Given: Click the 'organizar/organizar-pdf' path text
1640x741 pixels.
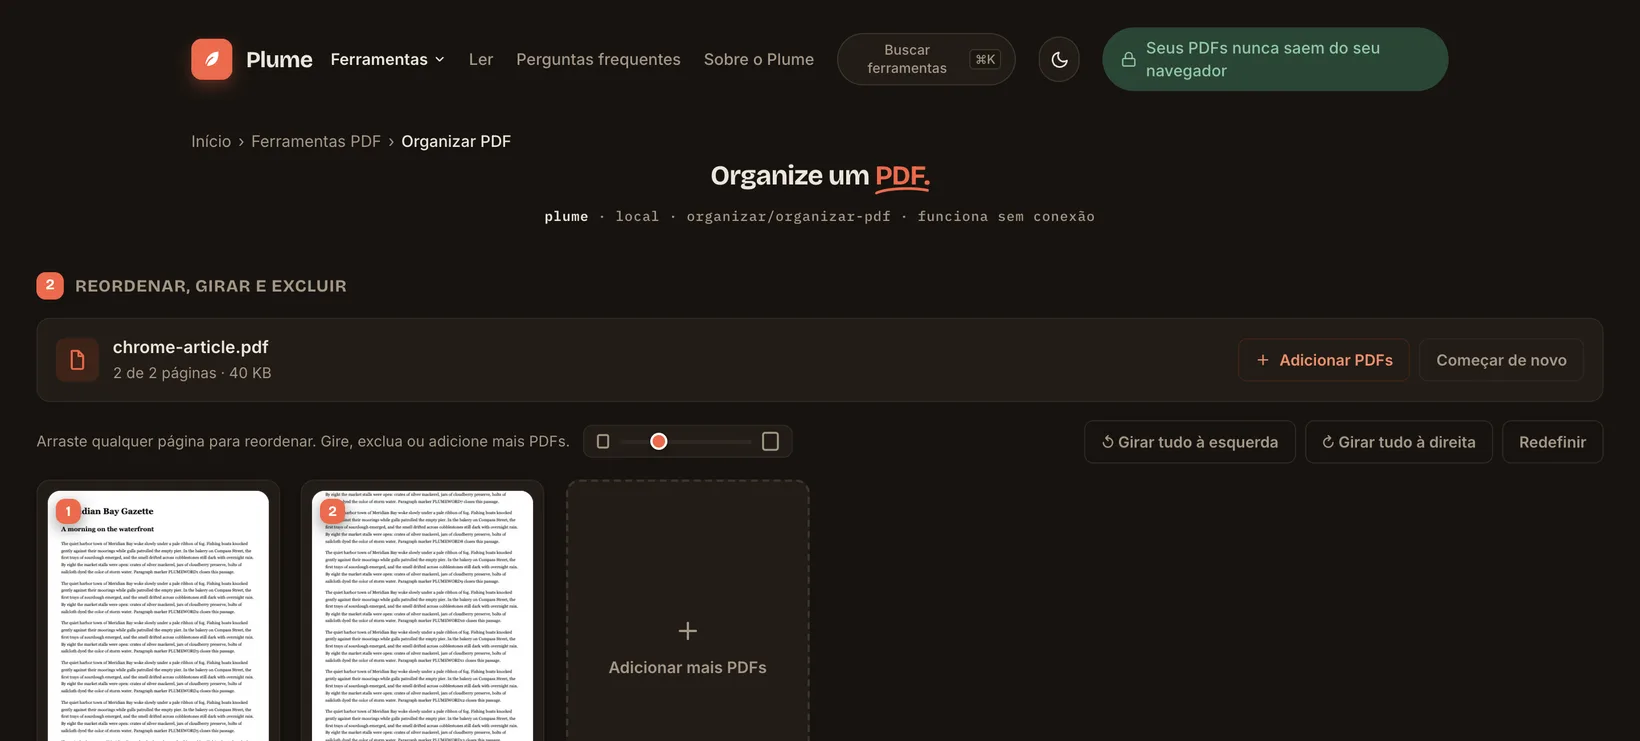Looking at the screenshot, I should (x=788, y=216).
